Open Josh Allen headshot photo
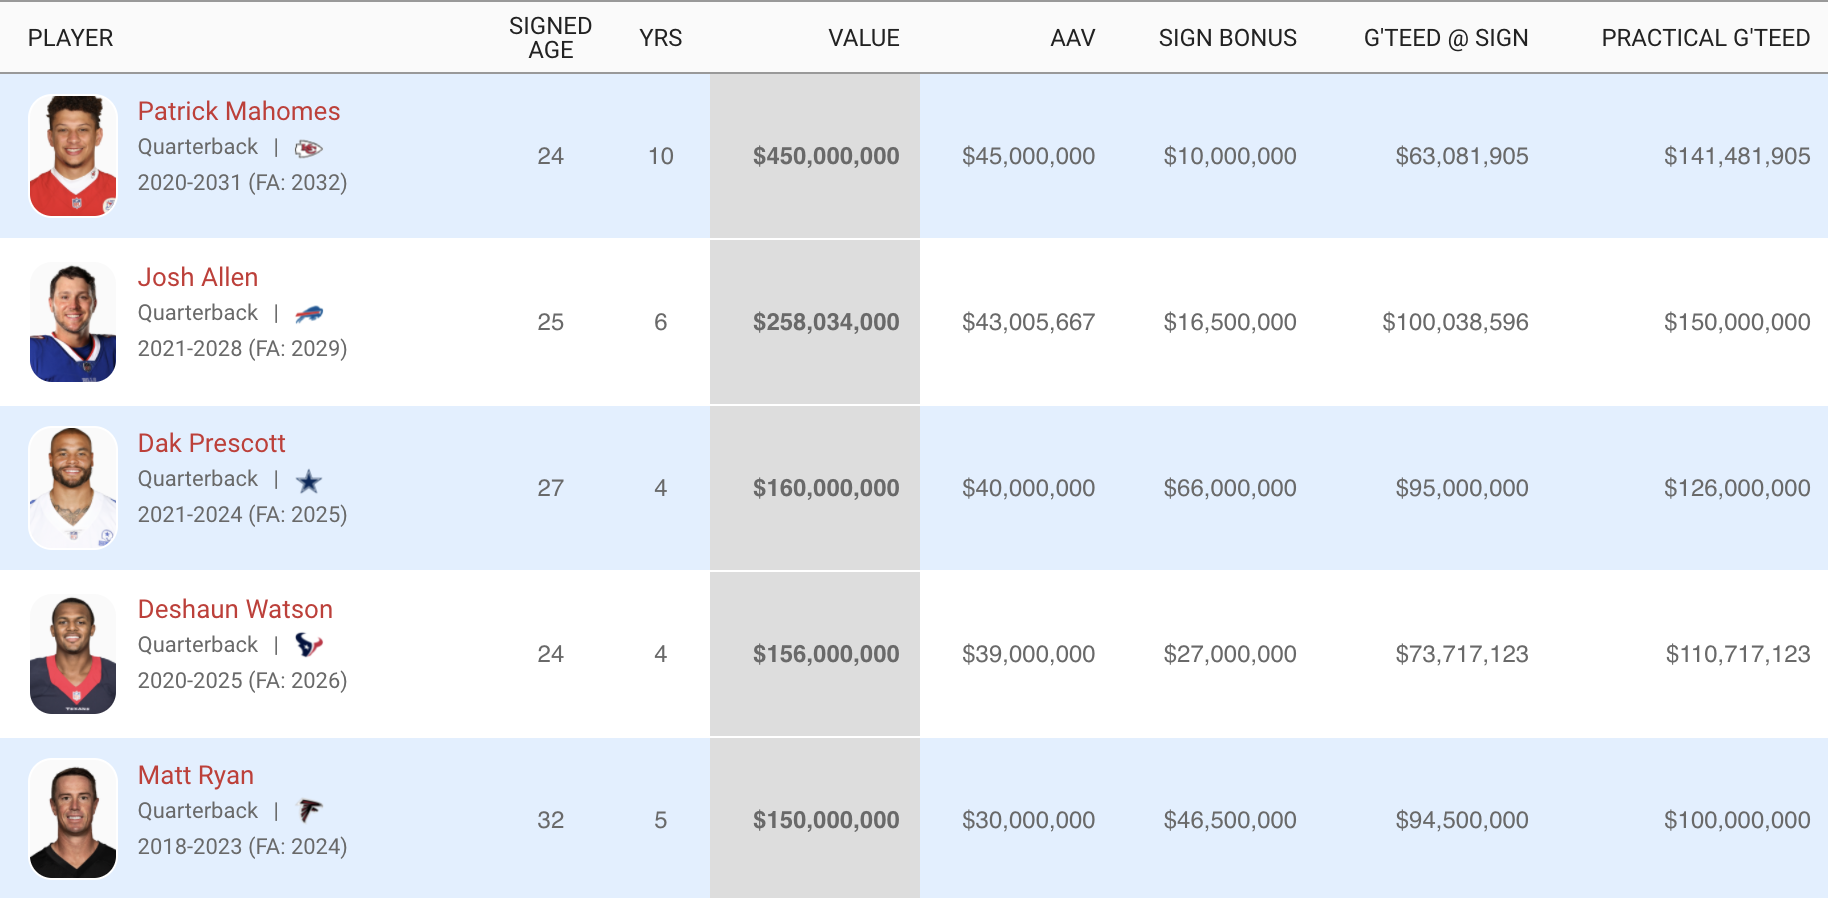 tap(73, 322)
